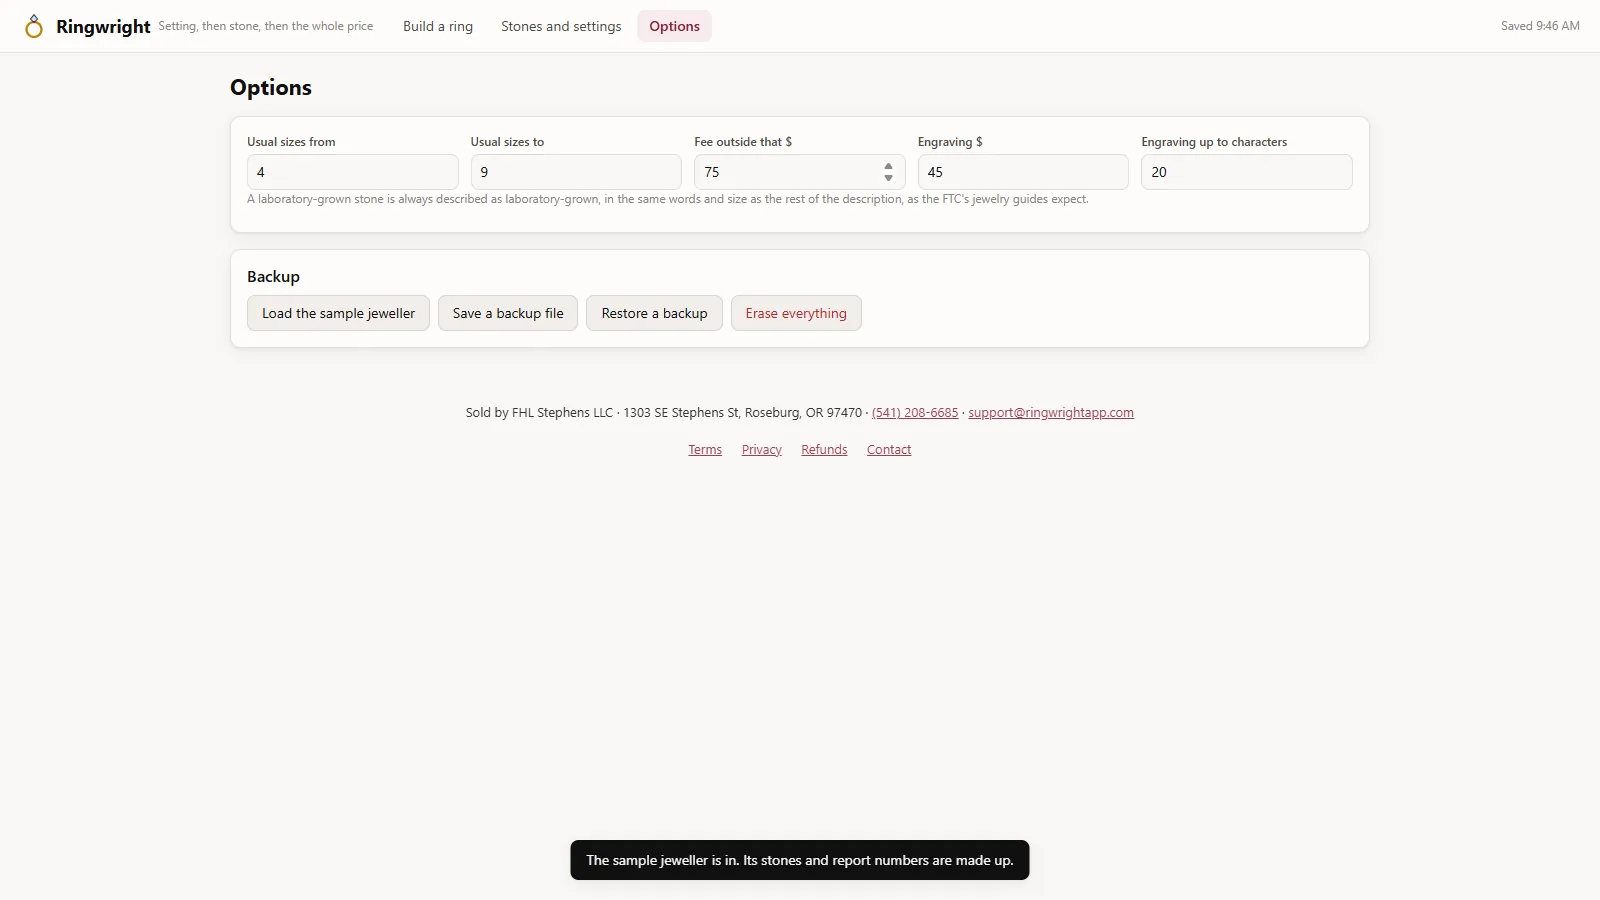The height and width of the screenshot is (900, 1600).
Task: Open the support@ringwrightapp.com email link
Action: click(x=1051, y=413)
